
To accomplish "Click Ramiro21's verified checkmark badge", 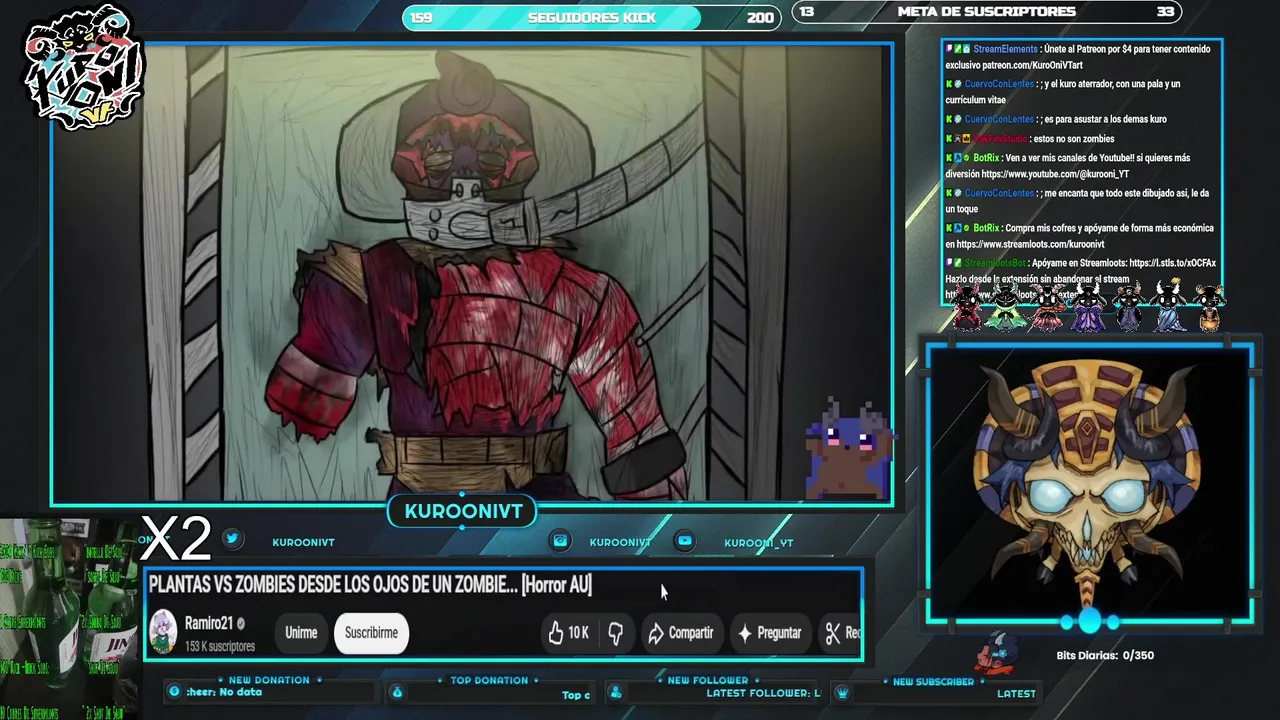I will point(241,623).
